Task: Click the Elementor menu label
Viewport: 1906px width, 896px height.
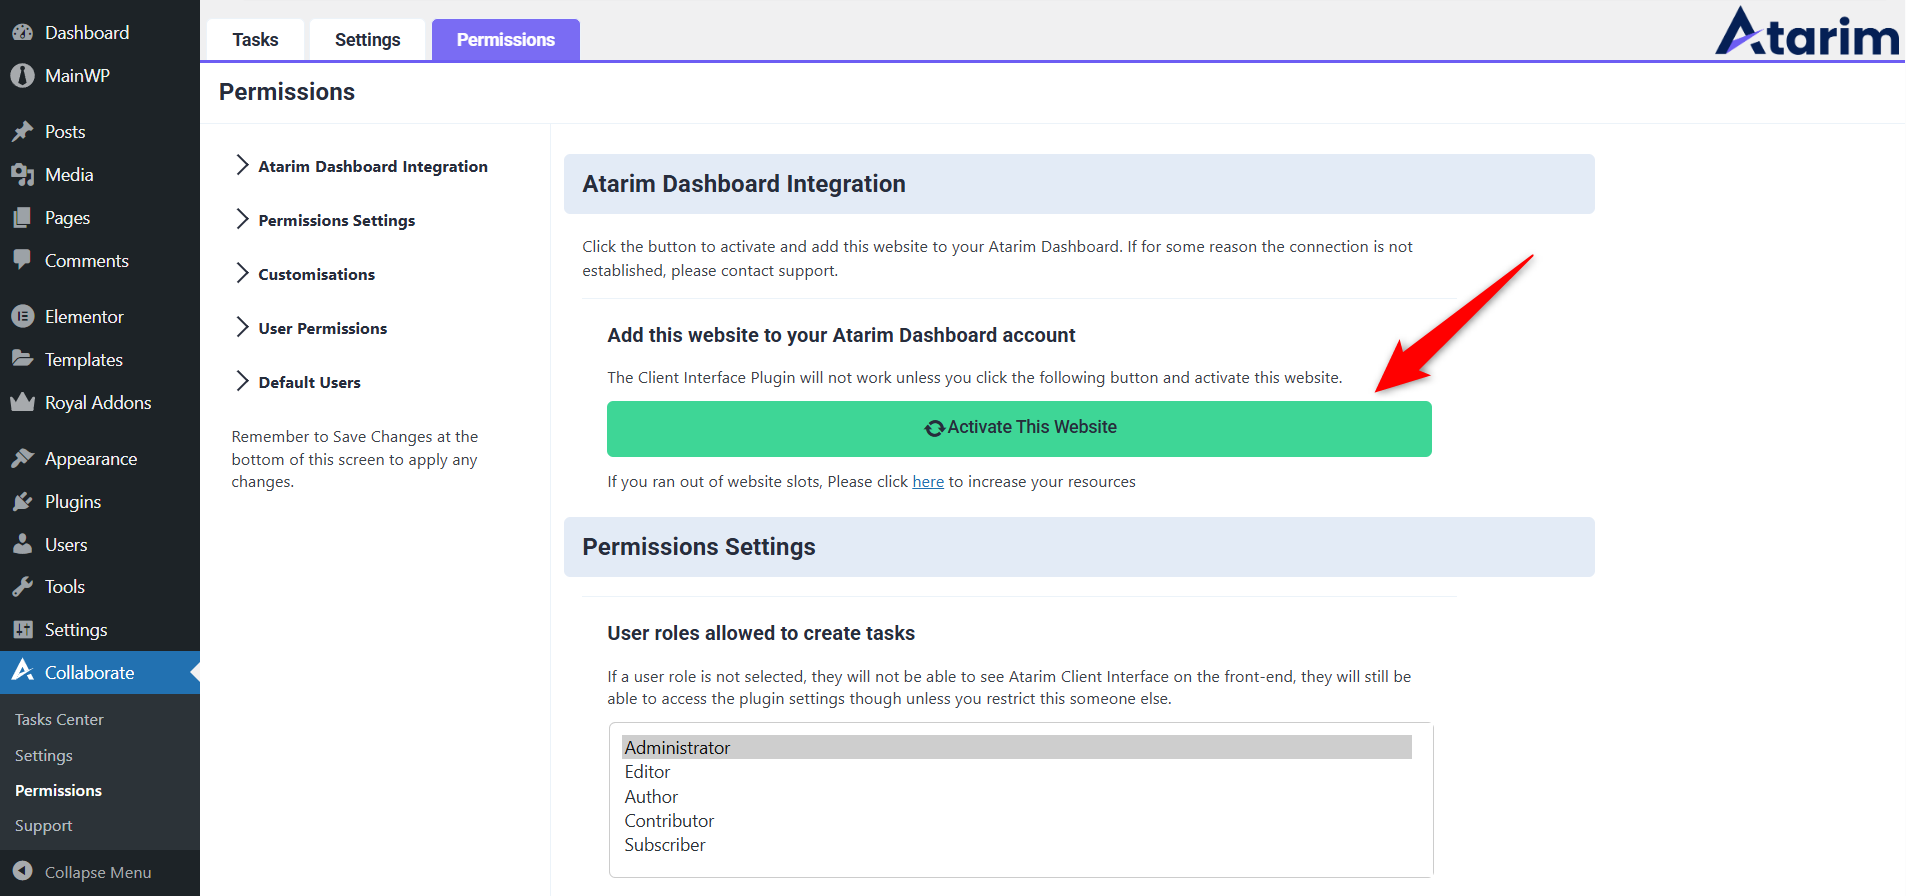Action: (x=84, y=316)
